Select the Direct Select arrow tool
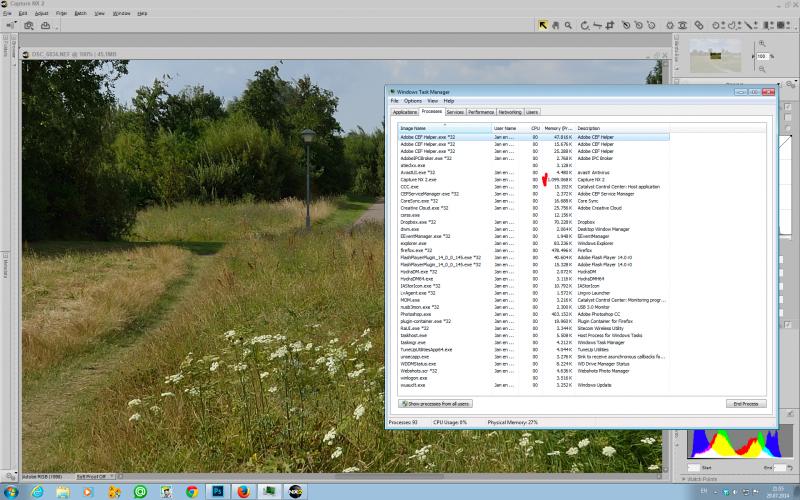This screenshot has height=500, width=800. (x=543, y=25)
